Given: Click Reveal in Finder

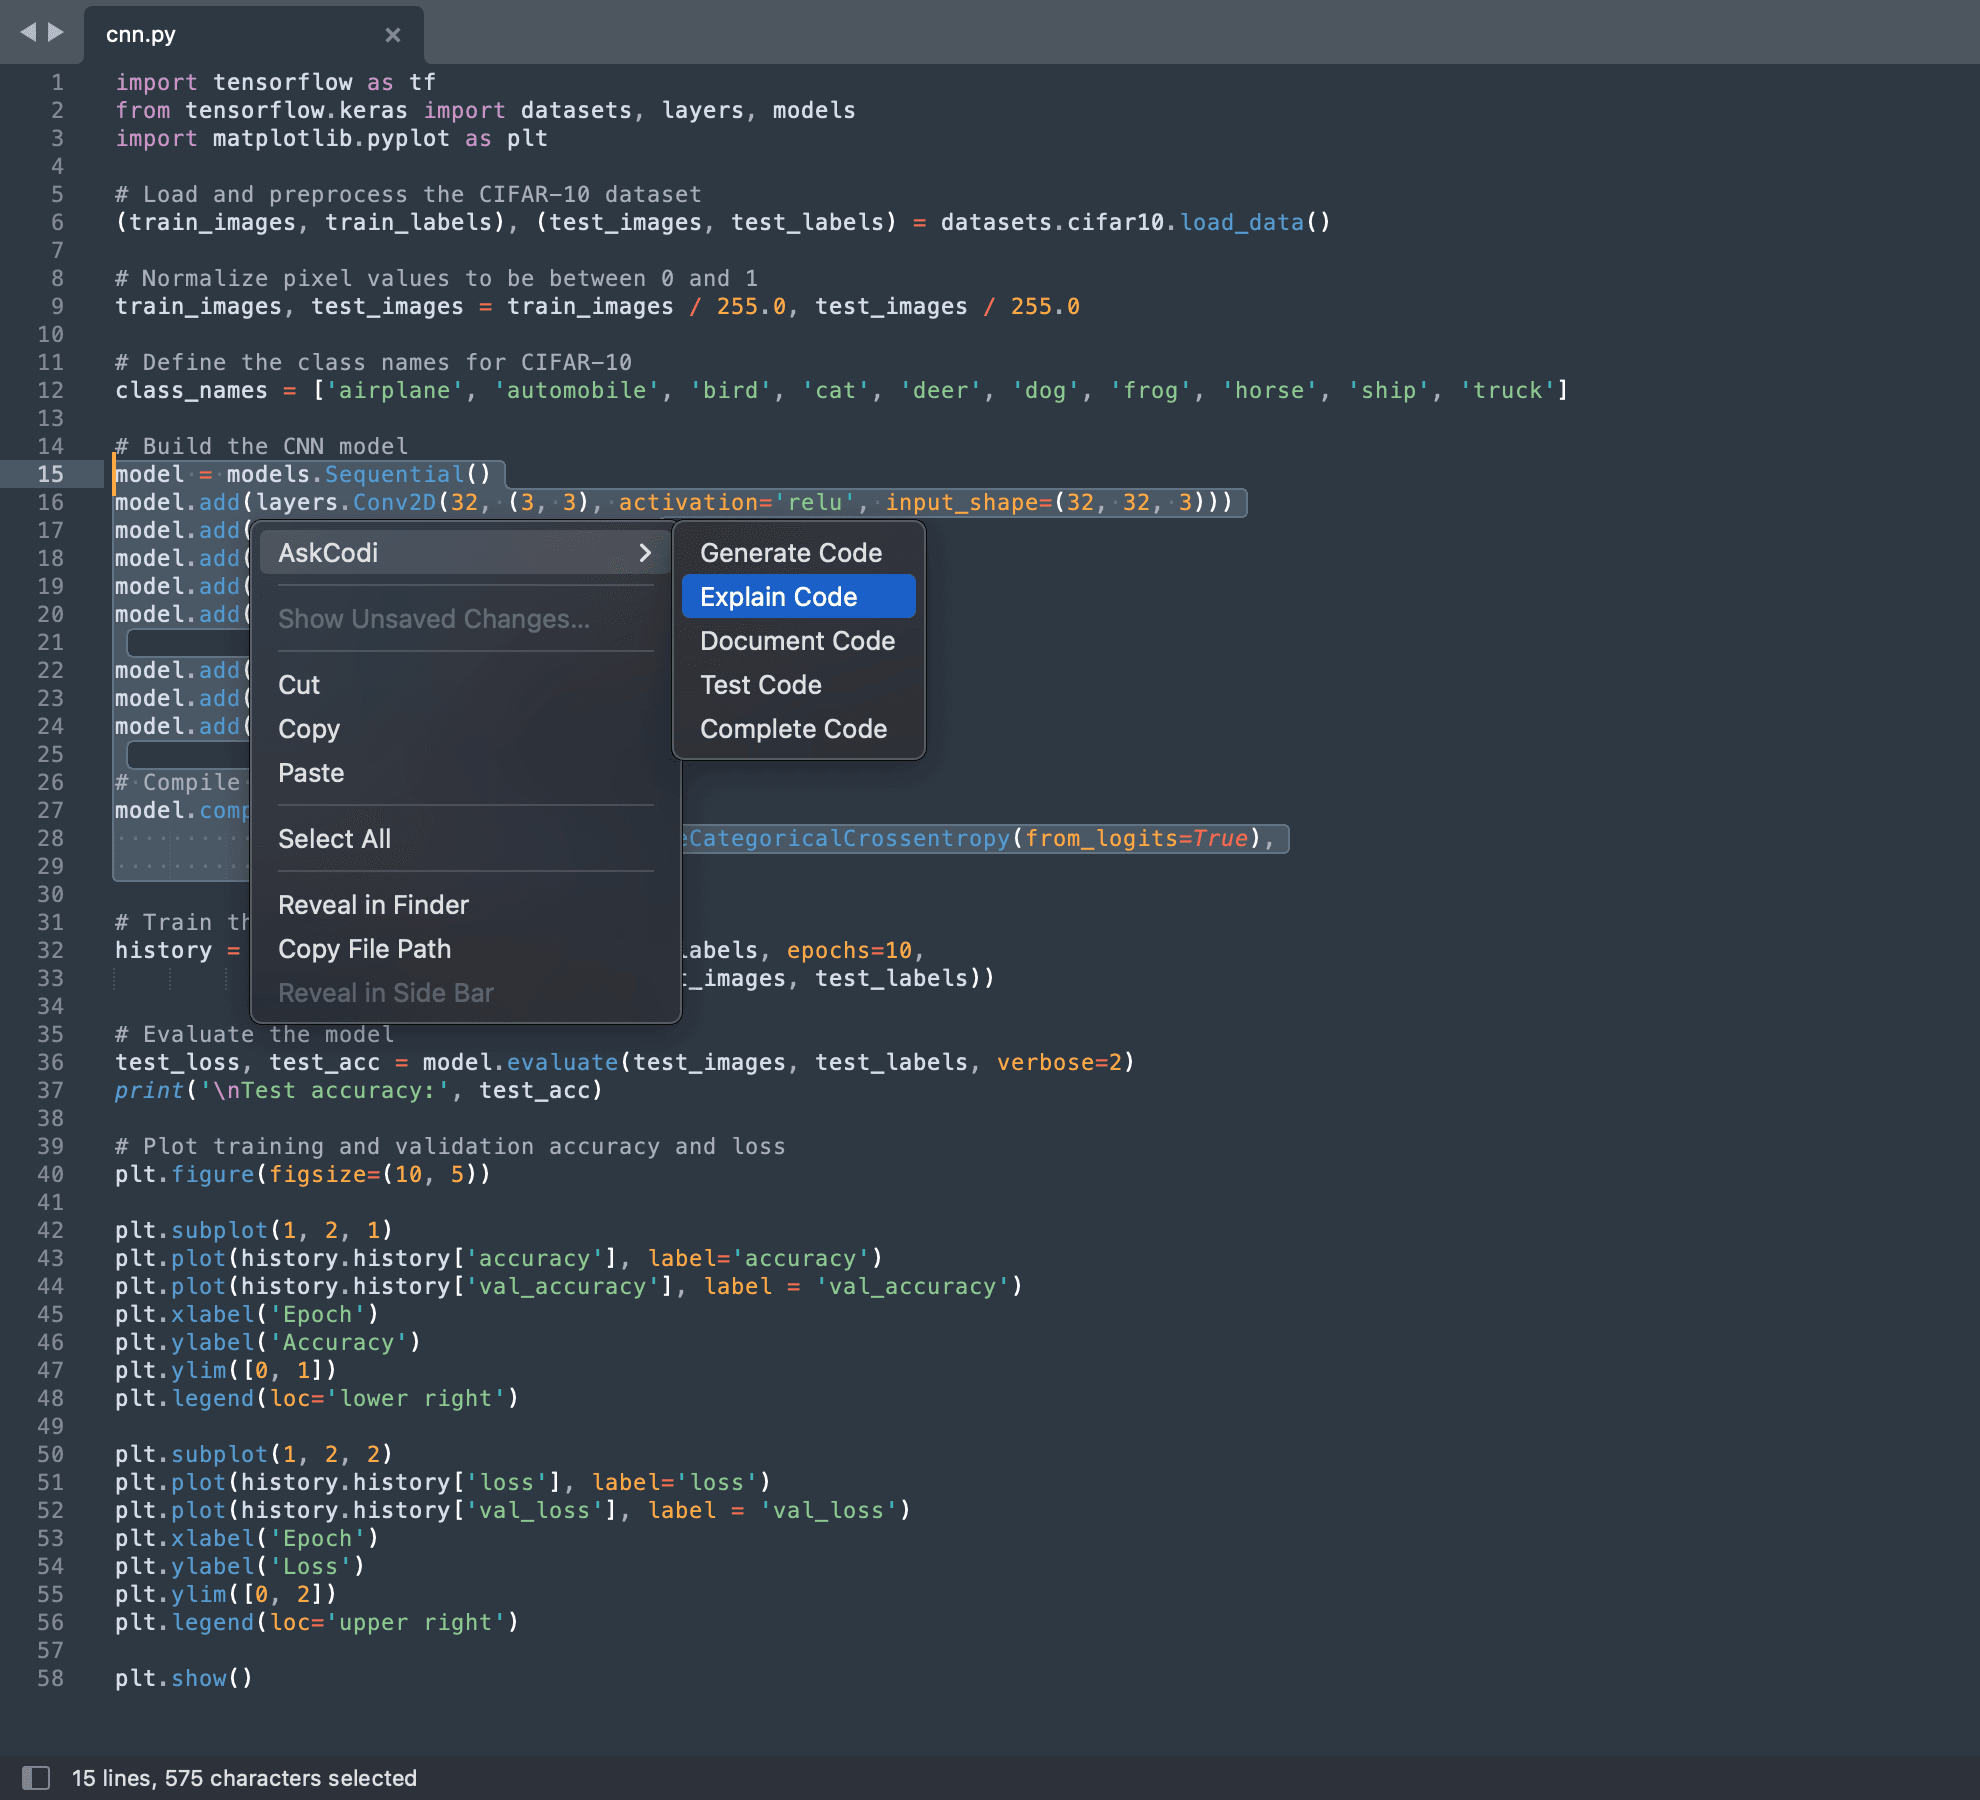Looking at the screenshot, I should click(465, 905).
